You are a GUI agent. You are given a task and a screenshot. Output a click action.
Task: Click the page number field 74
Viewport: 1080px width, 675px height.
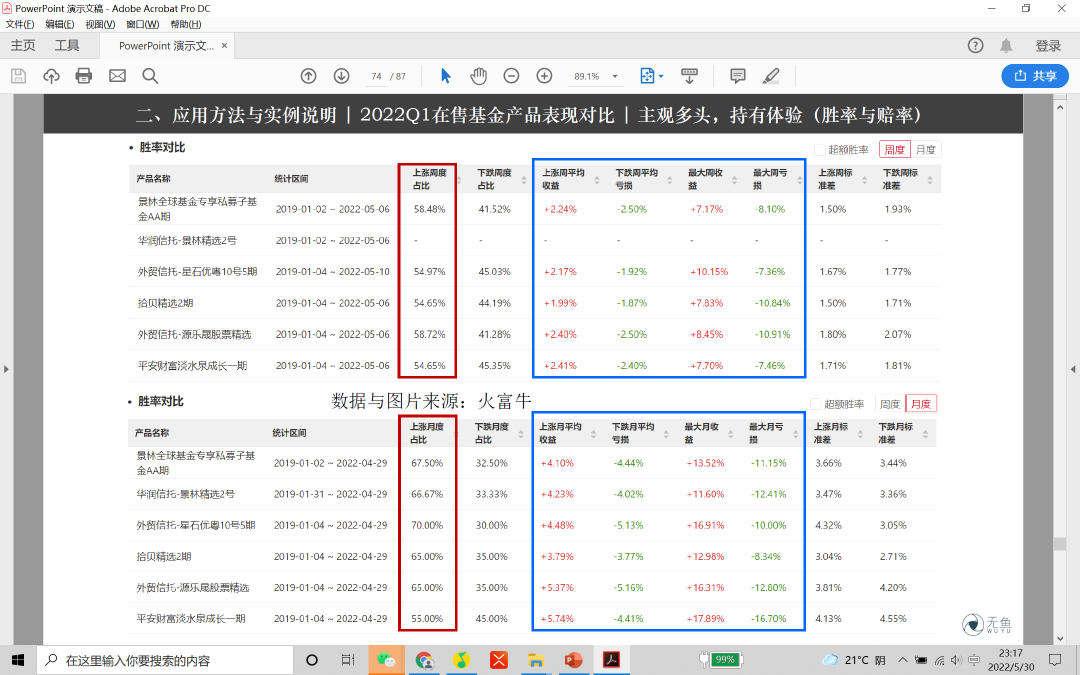click(376, 76)
